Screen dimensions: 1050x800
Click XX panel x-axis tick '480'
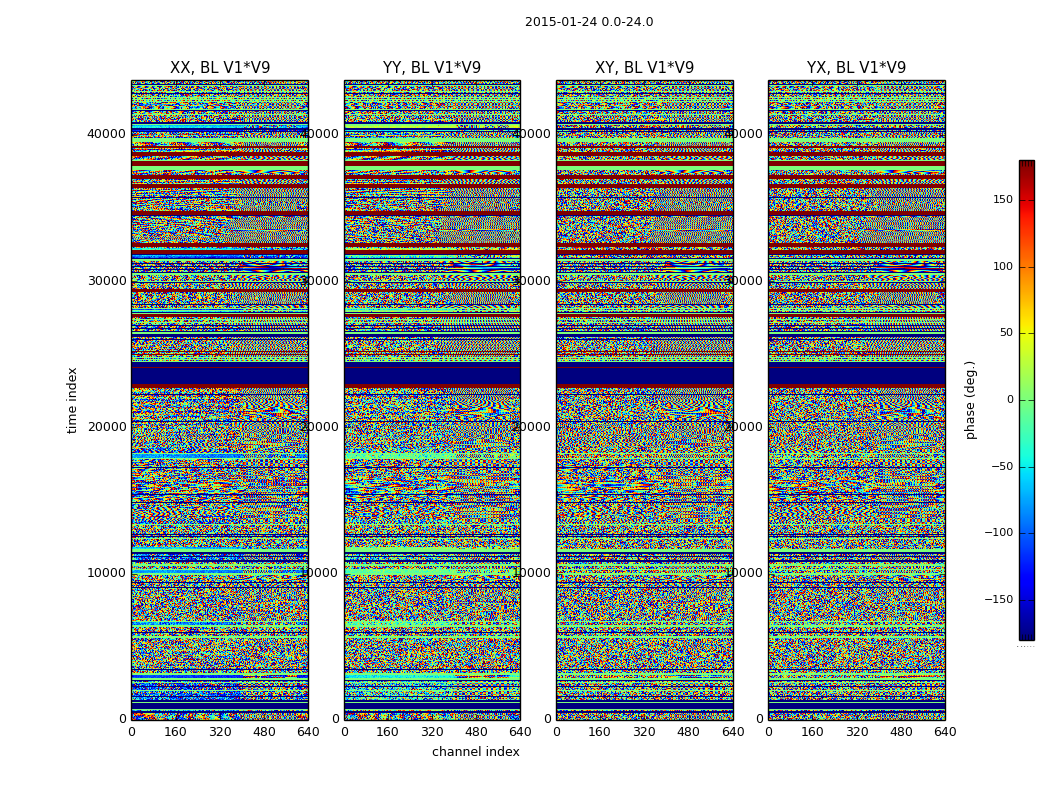point(264,732)
